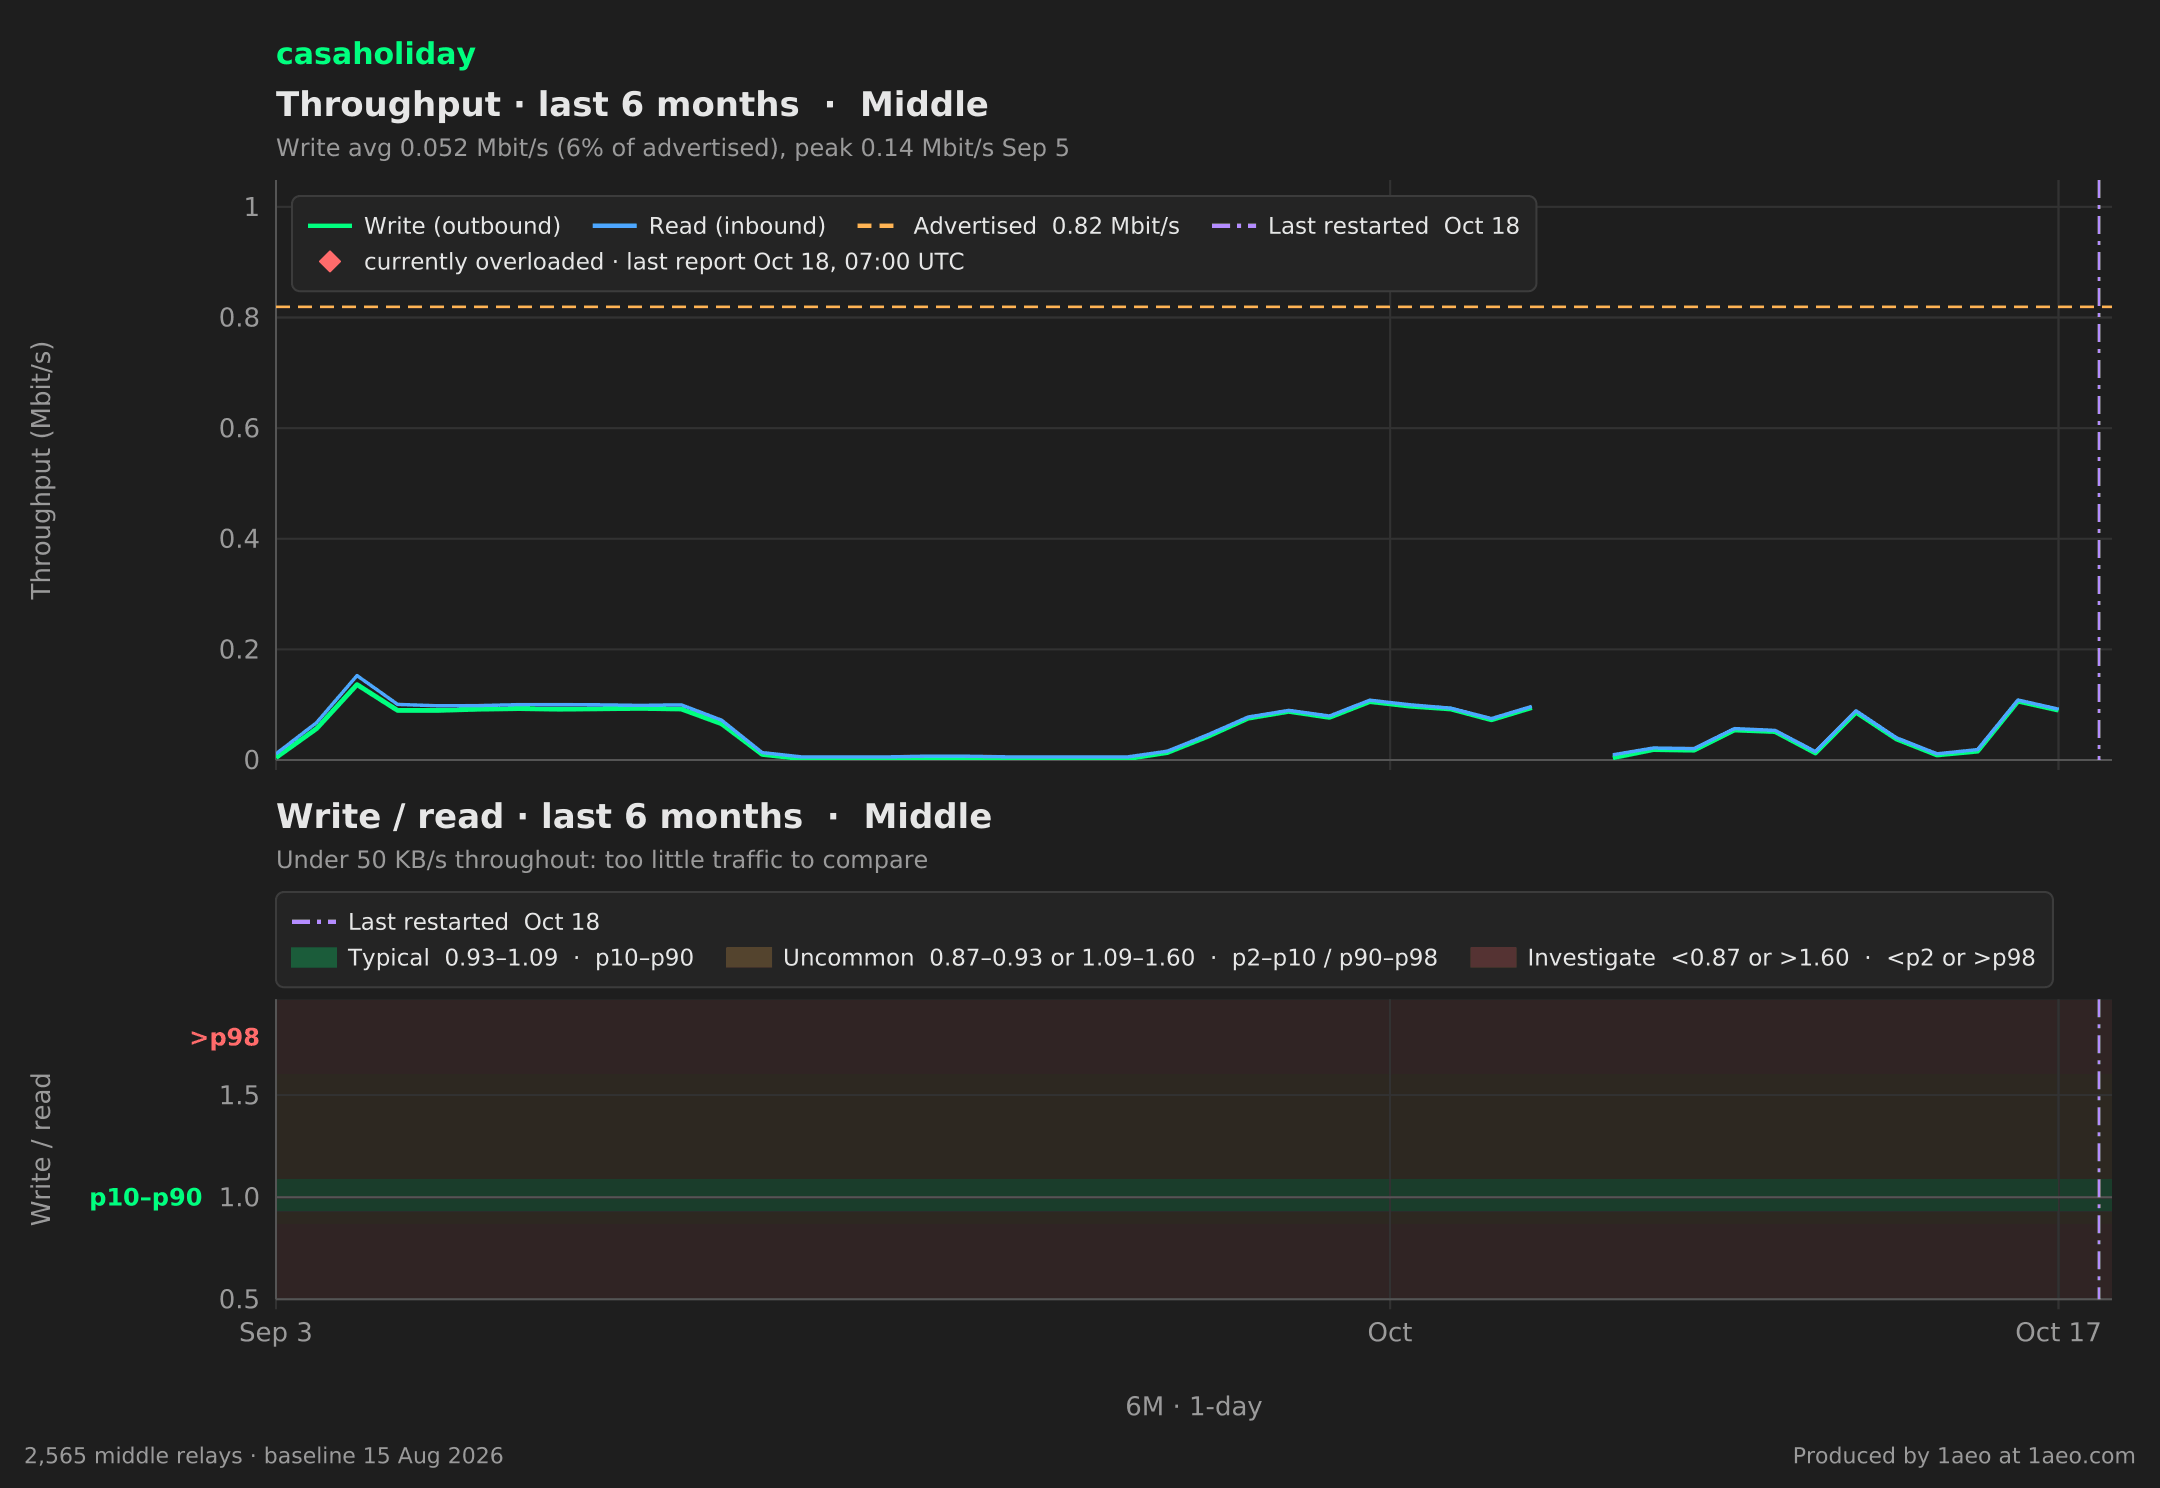
Task: Click the Oct 17 x-axis label
Action: [2058, 1333]
